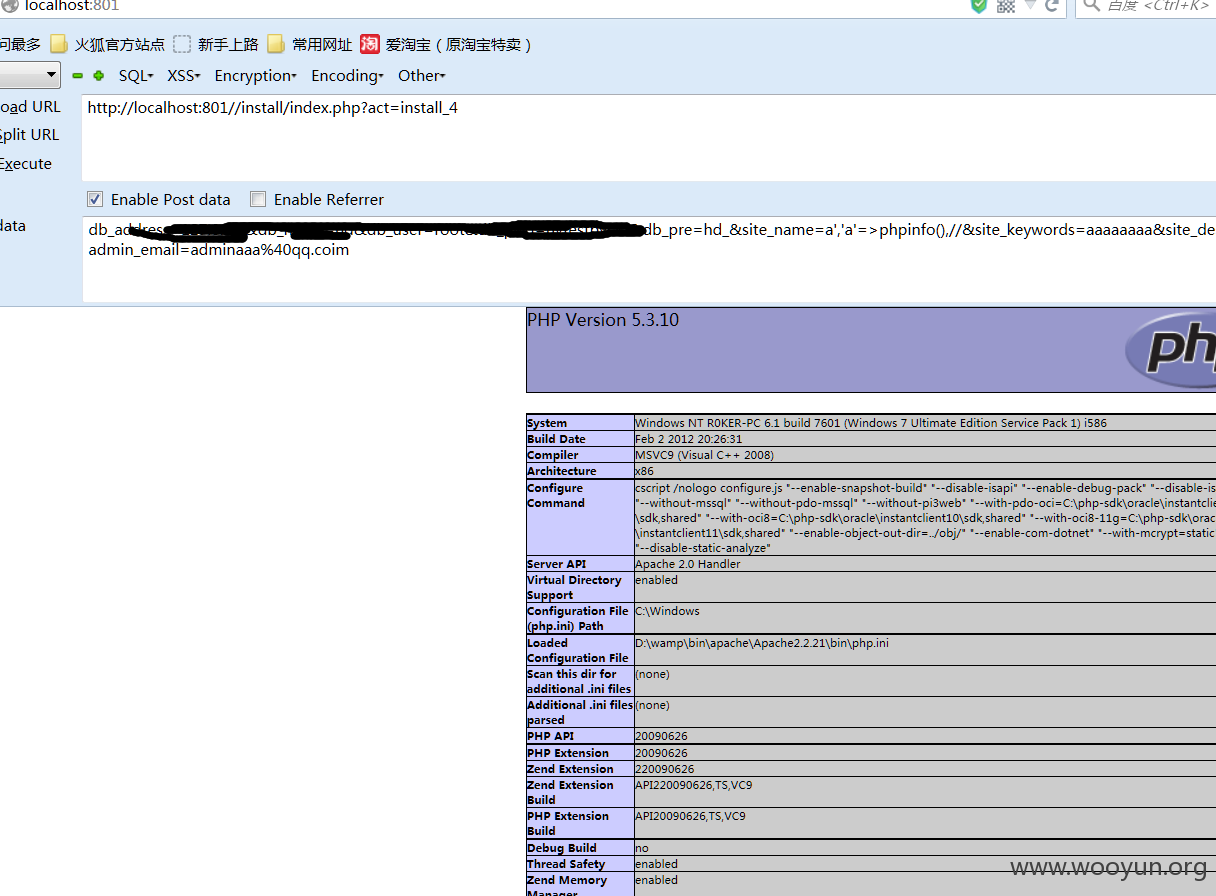
Task: Click the search magnifier icon
Action: [x=1090, y=5]
